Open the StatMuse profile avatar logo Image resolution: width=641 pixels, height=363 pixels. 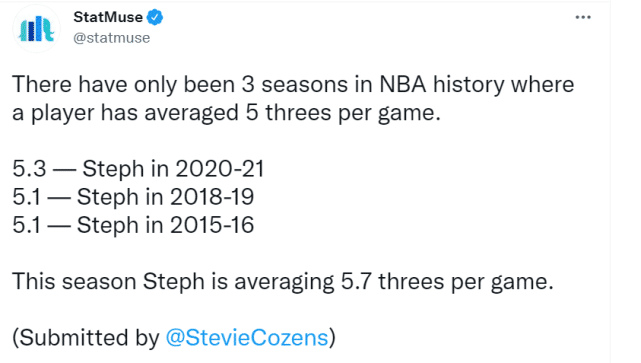tap(36, 29)
